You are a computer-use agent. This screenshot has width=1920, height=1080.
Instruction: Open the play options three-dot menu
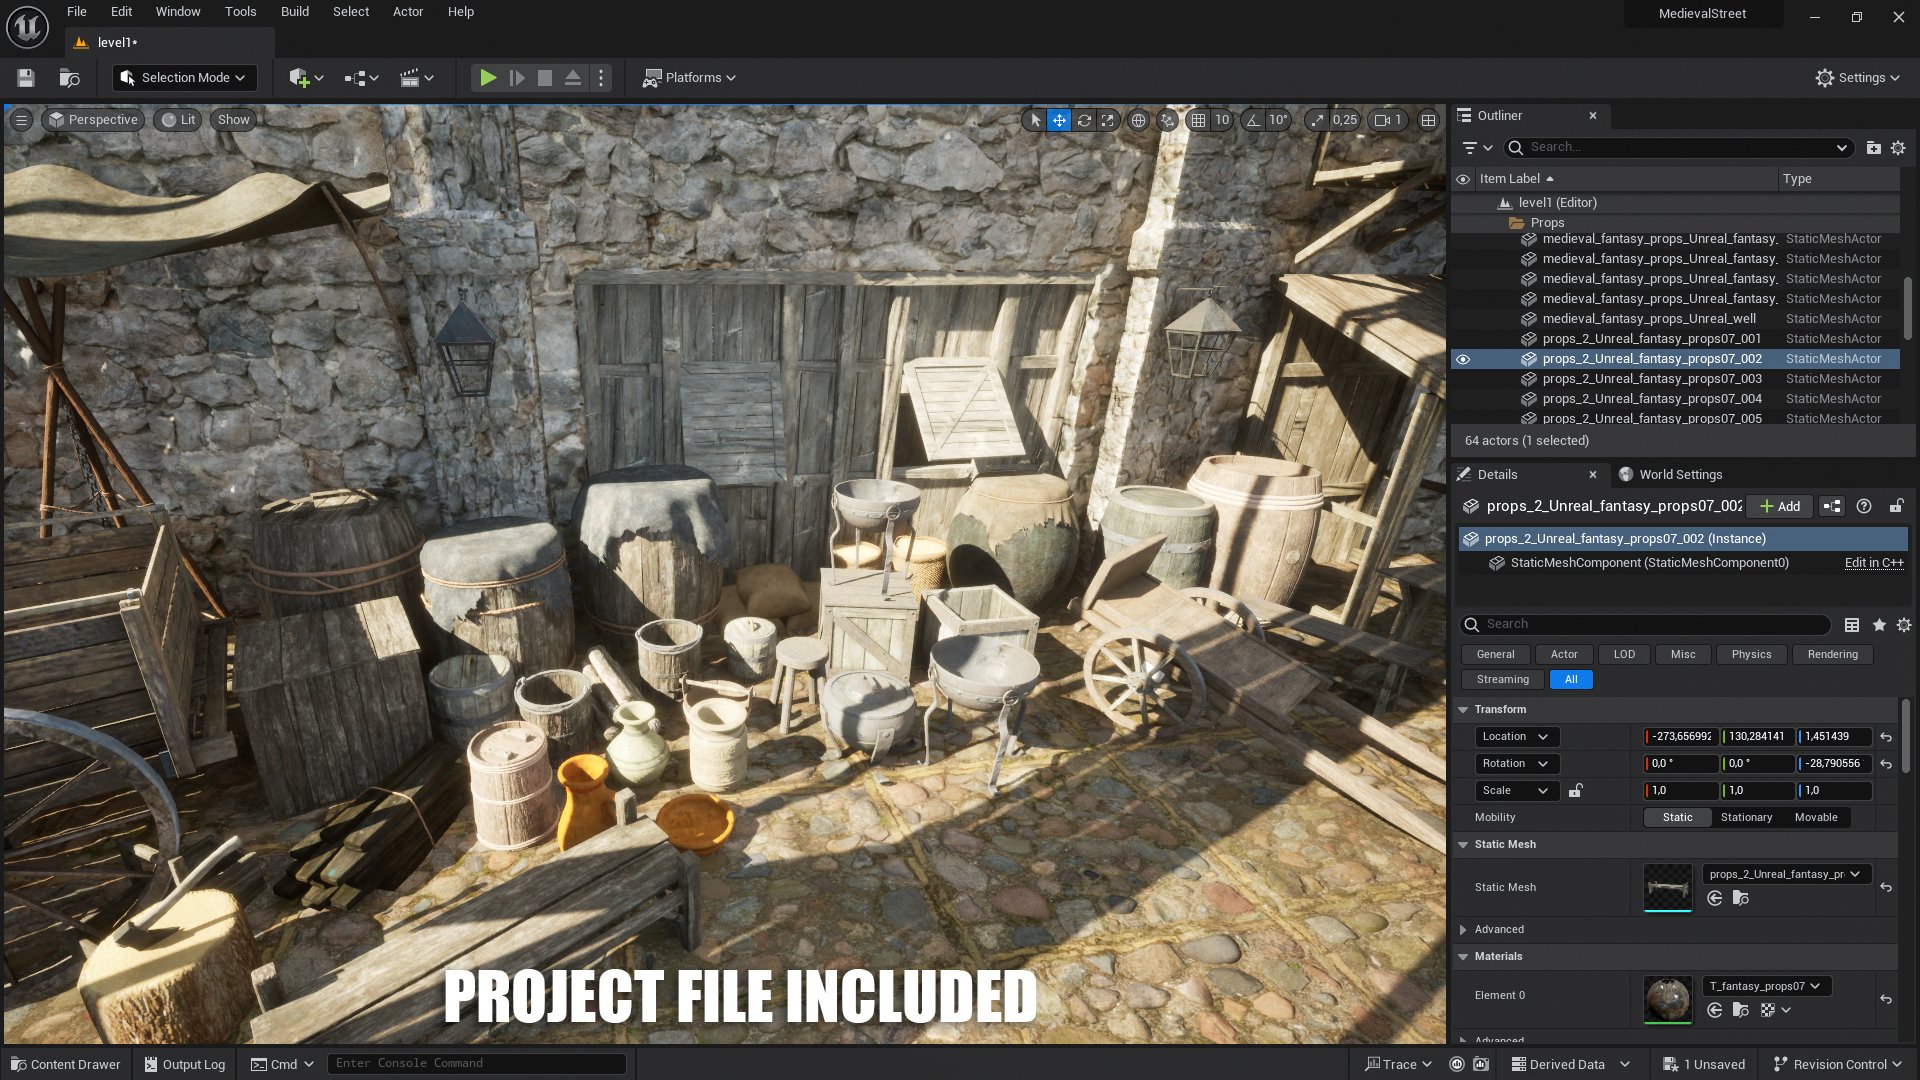pyautogui.click(x=601, y=78)
